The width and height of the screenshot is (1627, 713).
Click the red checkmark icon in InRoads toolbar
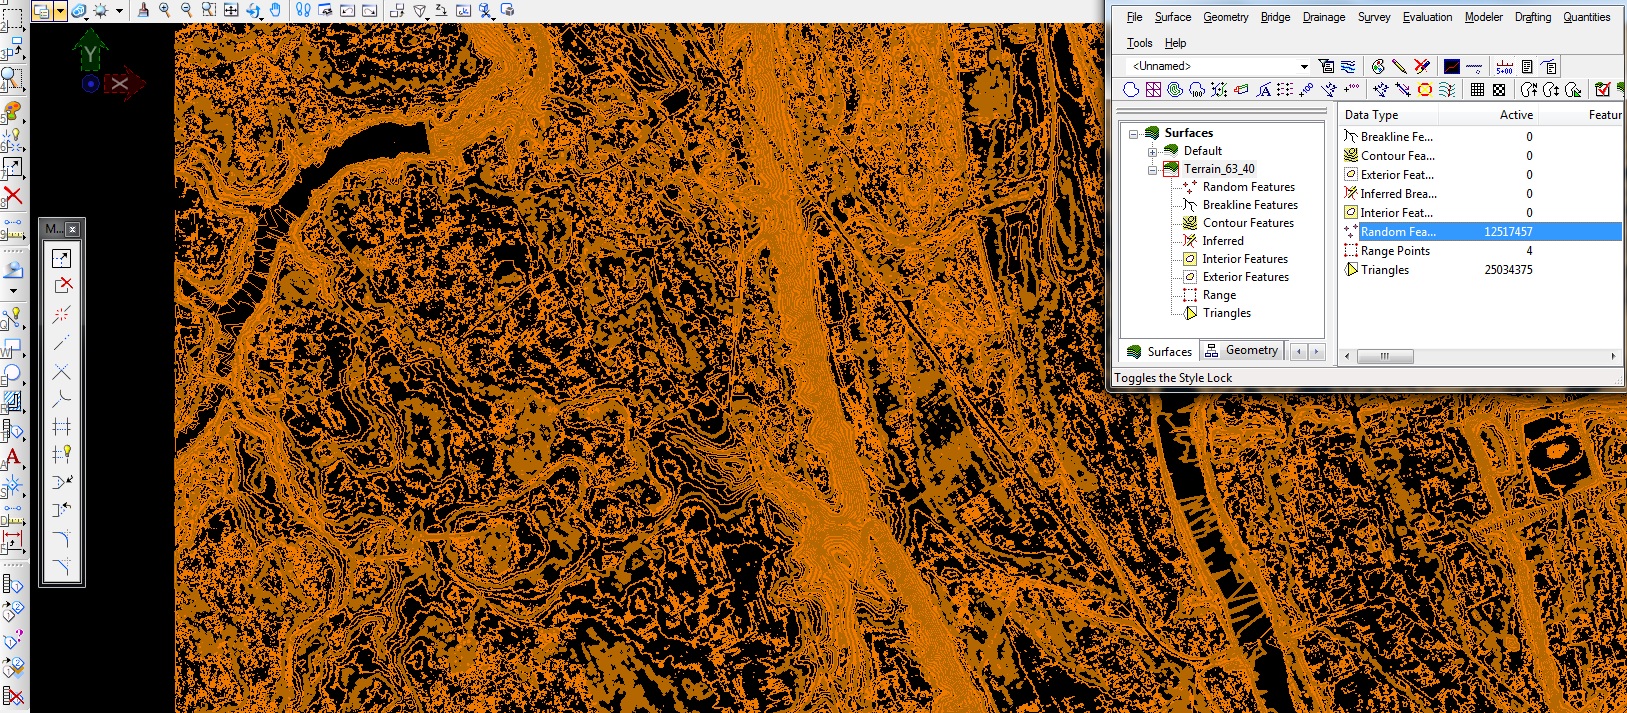(x=1603, y=90)
